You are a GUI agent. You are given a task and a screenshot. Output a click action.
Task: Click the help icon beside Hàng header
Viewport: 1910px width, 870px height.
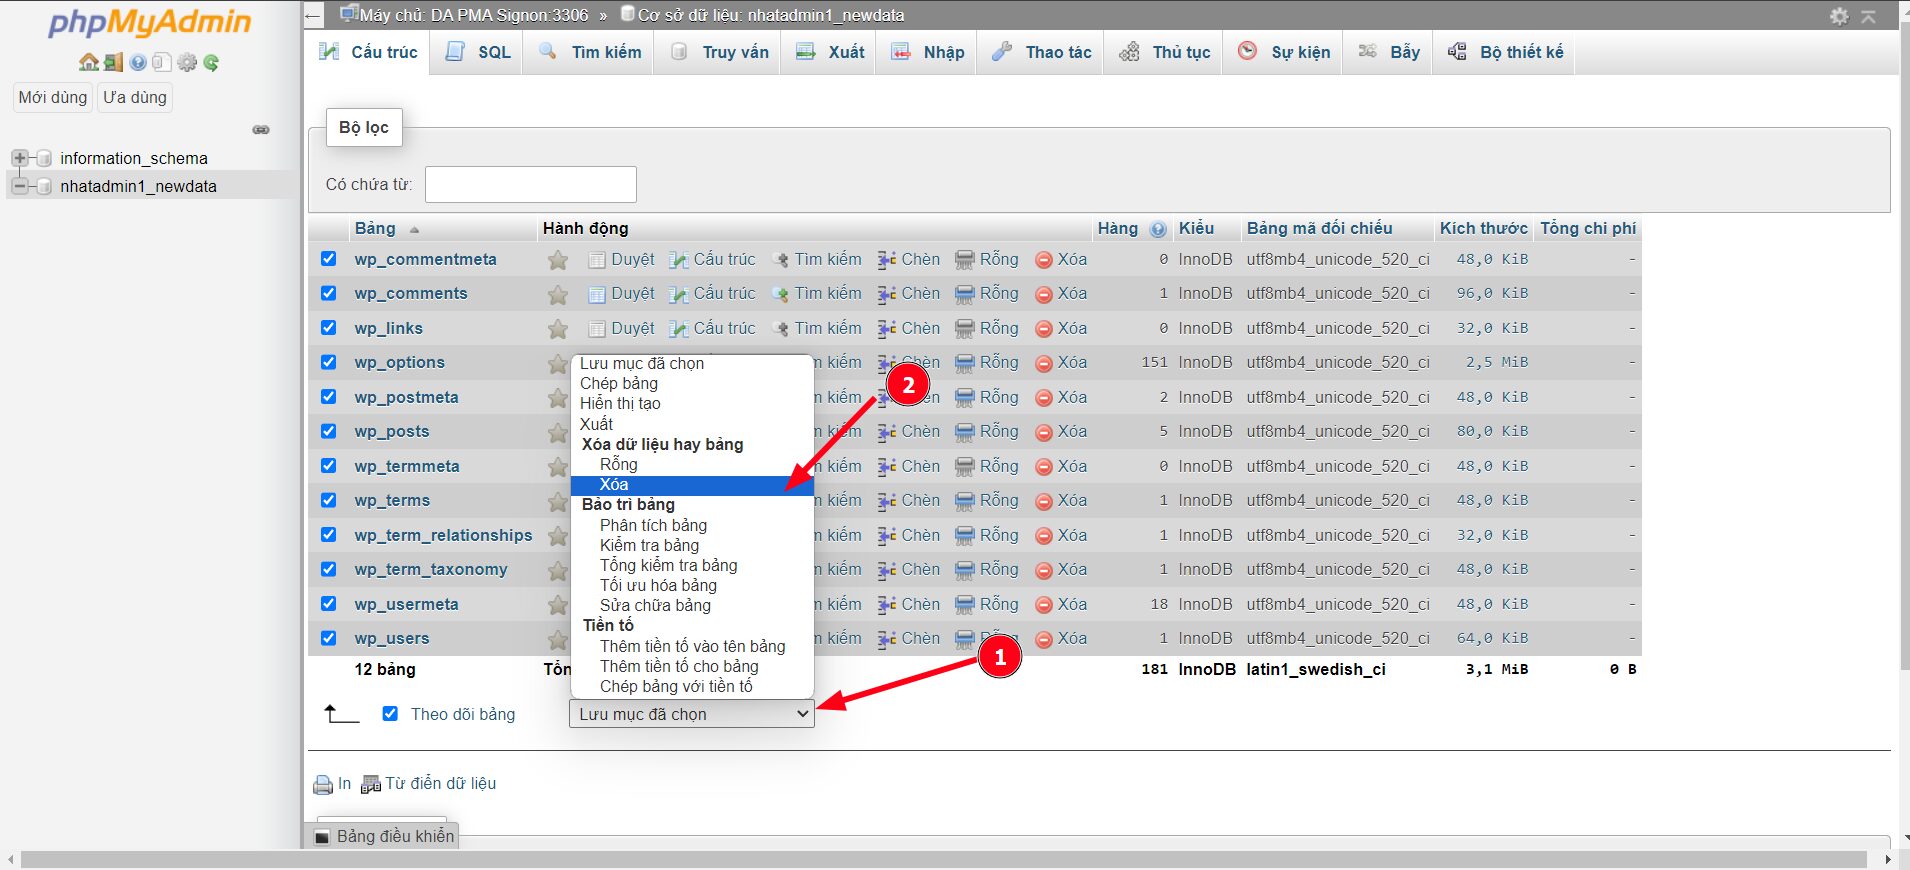click(x=1158, y=229)
